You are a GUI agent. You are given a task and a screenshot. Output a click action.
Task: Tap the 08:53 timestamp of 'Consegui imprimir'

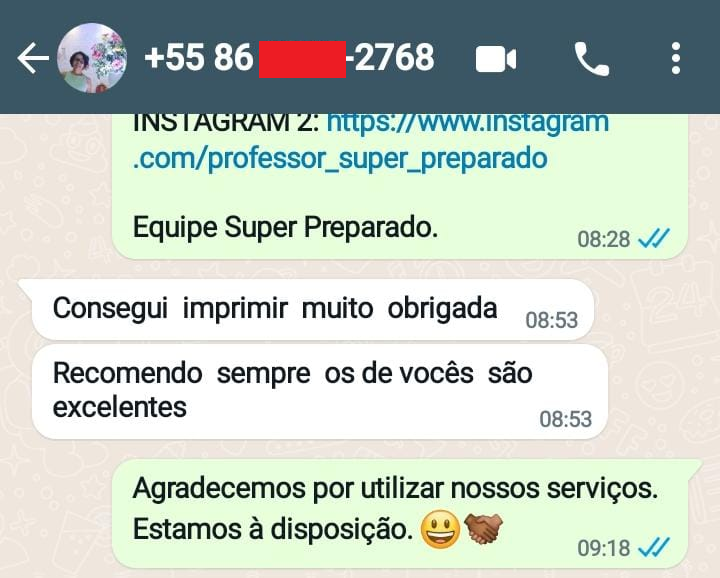551,320
